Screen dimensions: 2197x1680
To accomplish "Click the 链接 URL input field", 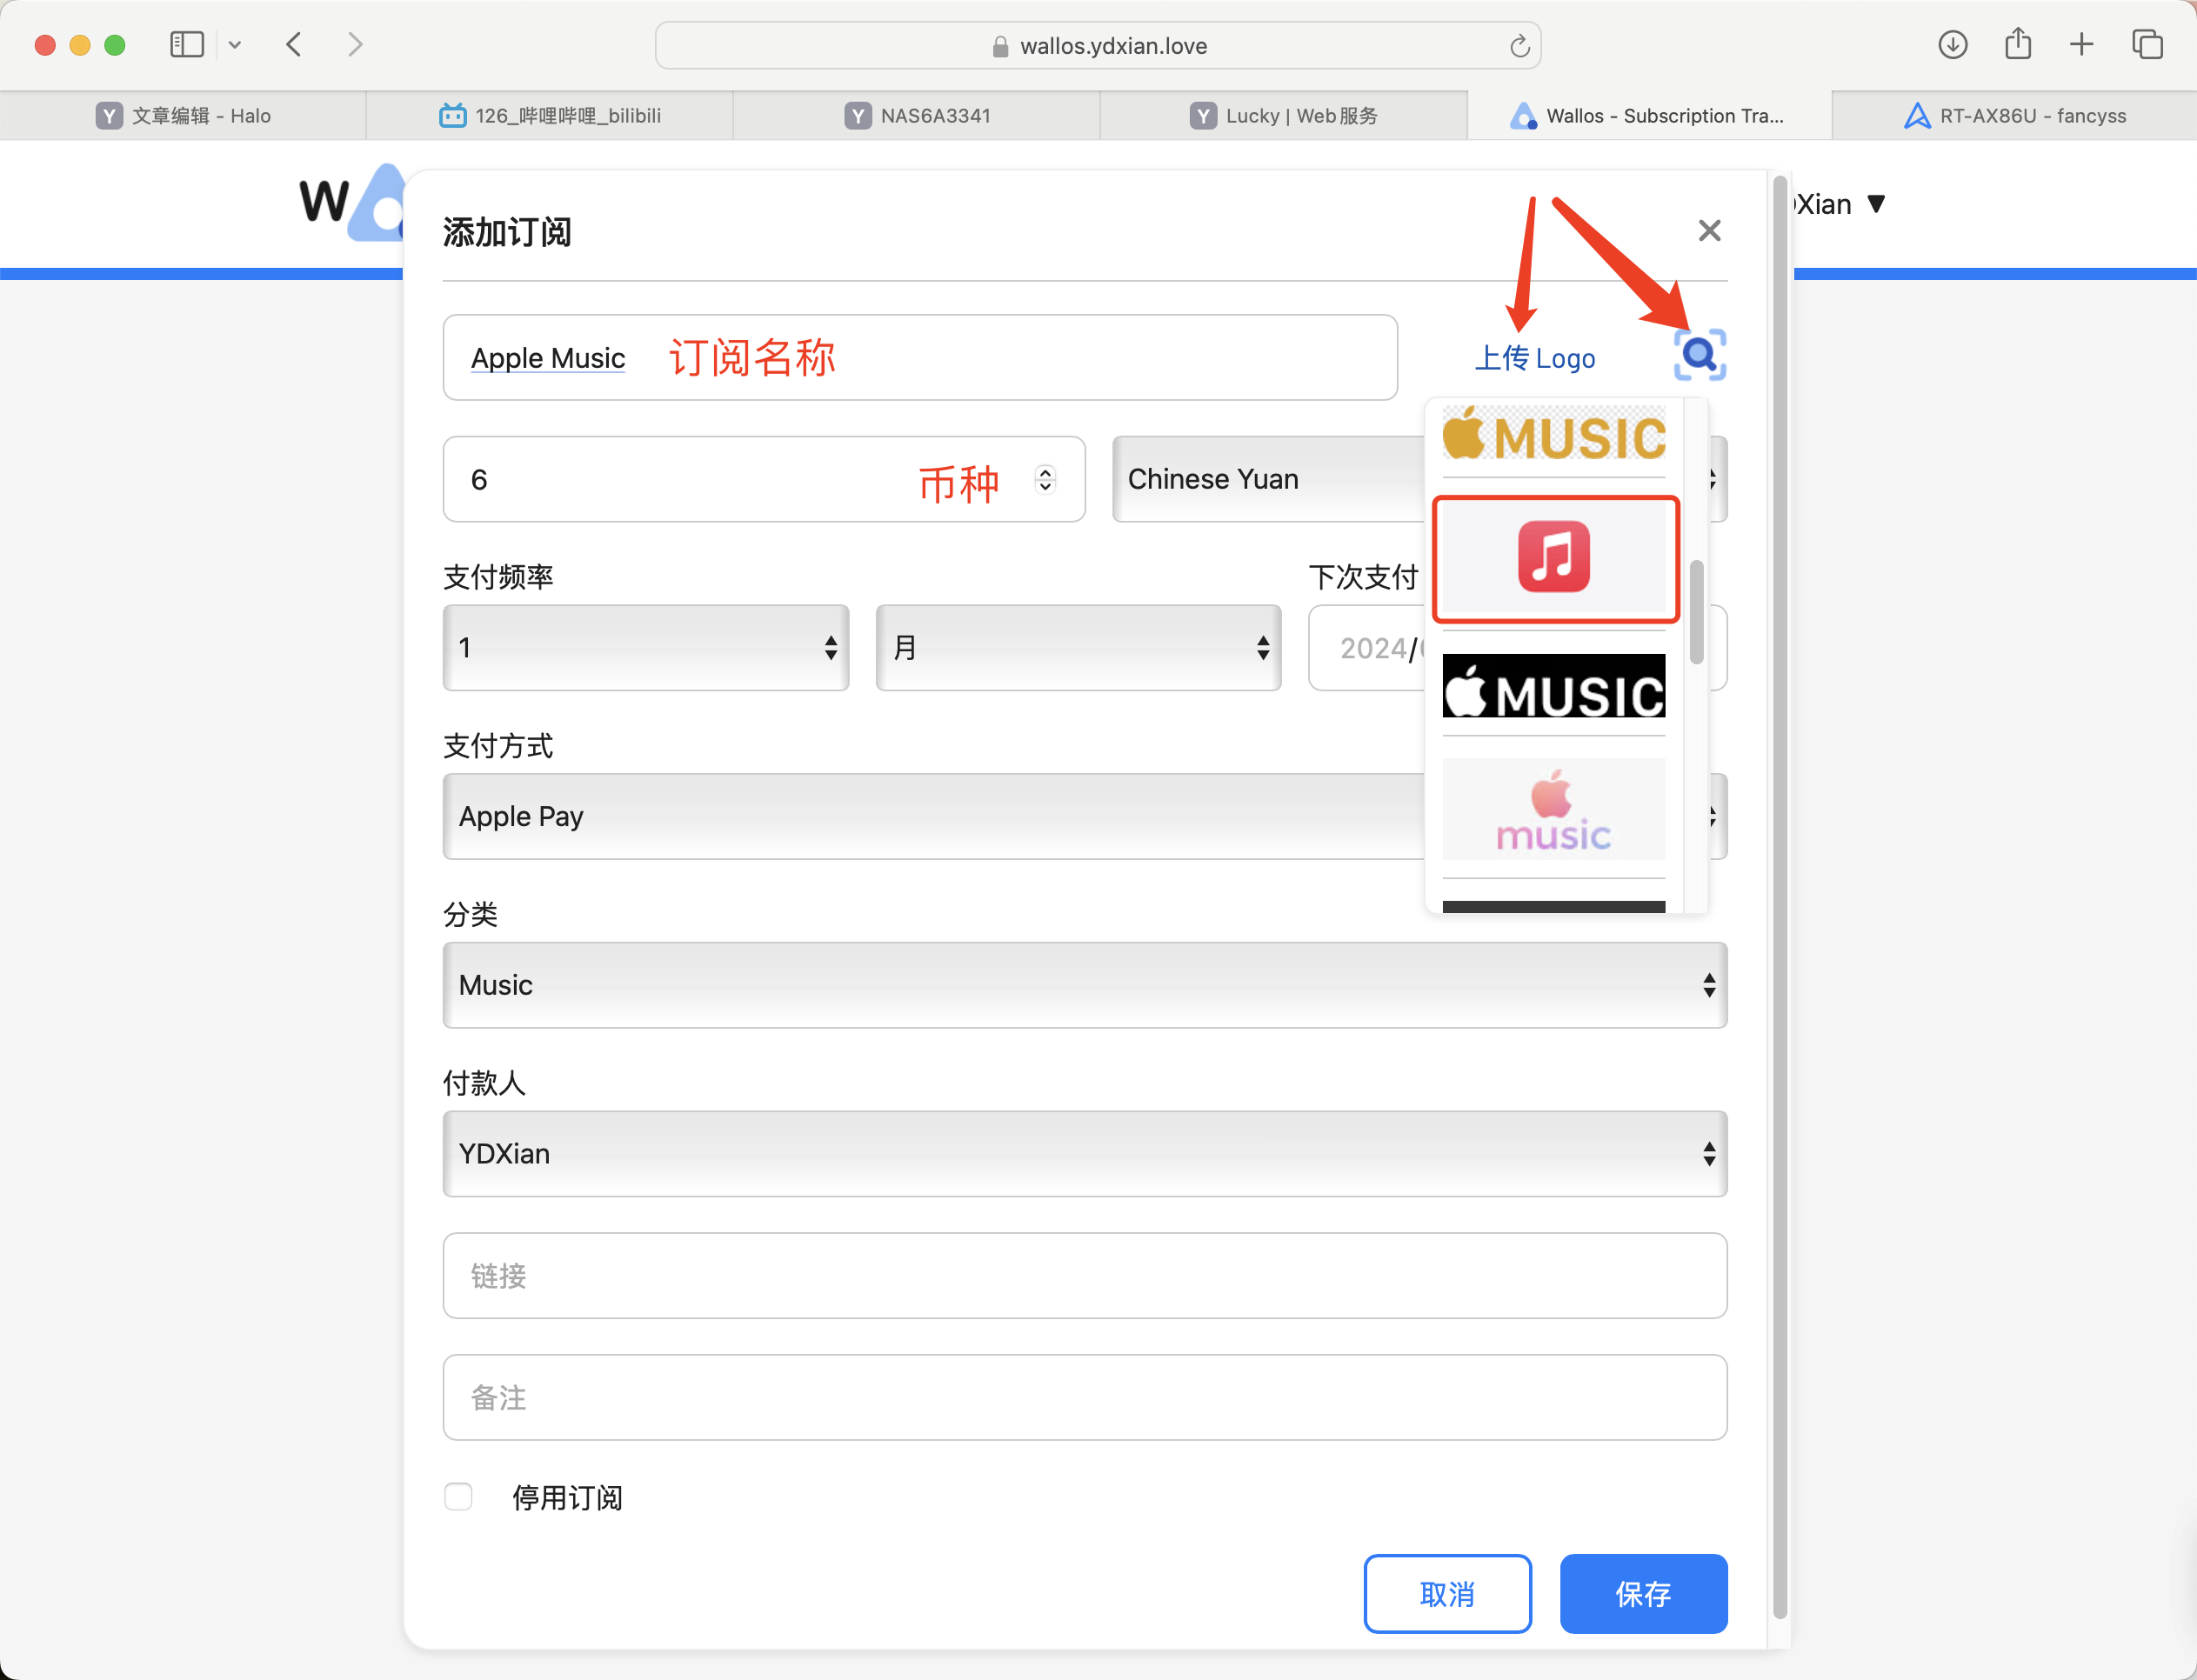I will pyautogui.click(x=1085, y=1276).
